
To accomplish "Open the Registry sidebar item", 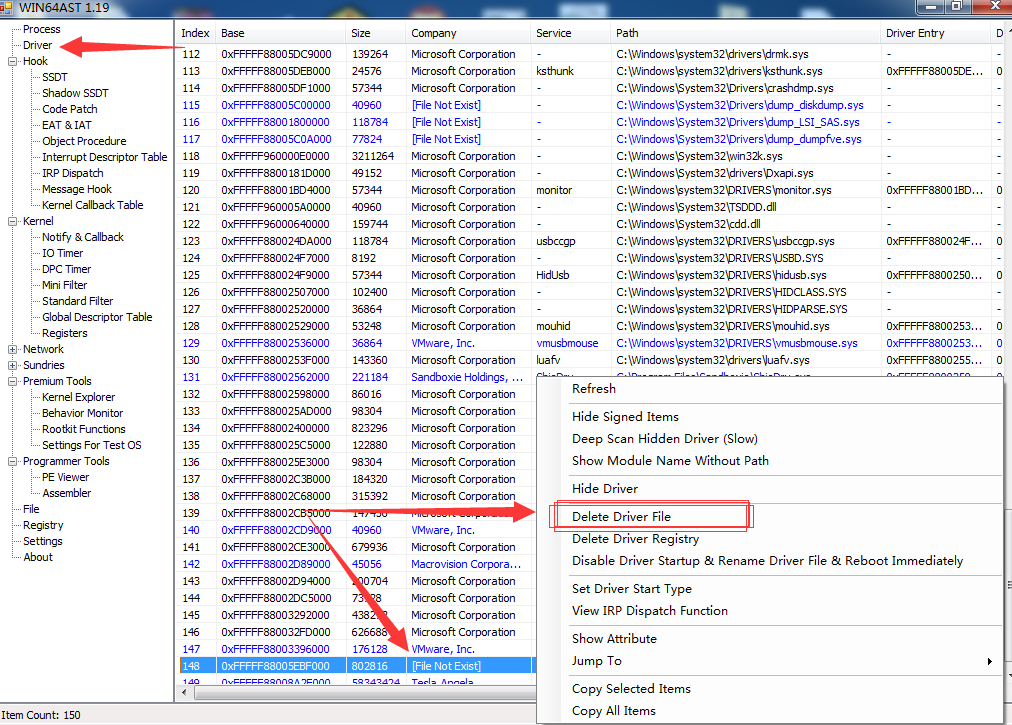I will [43, 525].
